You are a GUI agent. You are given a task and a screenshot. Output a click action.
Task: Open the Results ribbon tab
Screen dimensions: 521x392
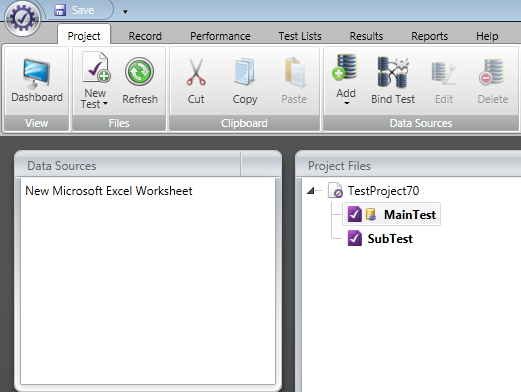click(x=366, y=36)
